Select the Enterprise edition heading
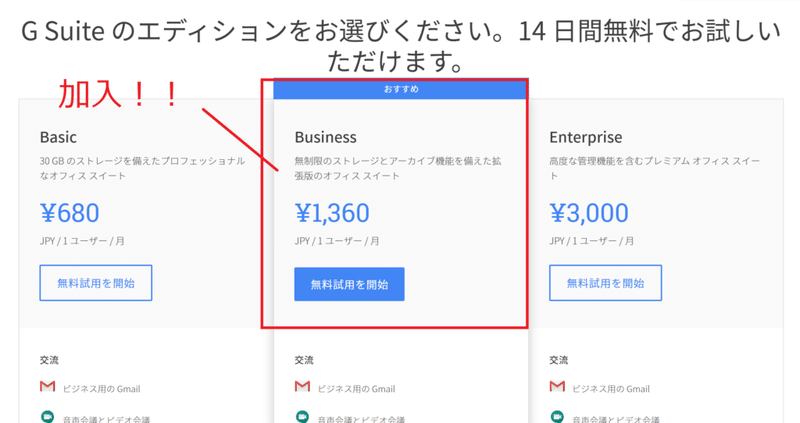The width and height of the screenshot is (800, 423). point(585,137)
